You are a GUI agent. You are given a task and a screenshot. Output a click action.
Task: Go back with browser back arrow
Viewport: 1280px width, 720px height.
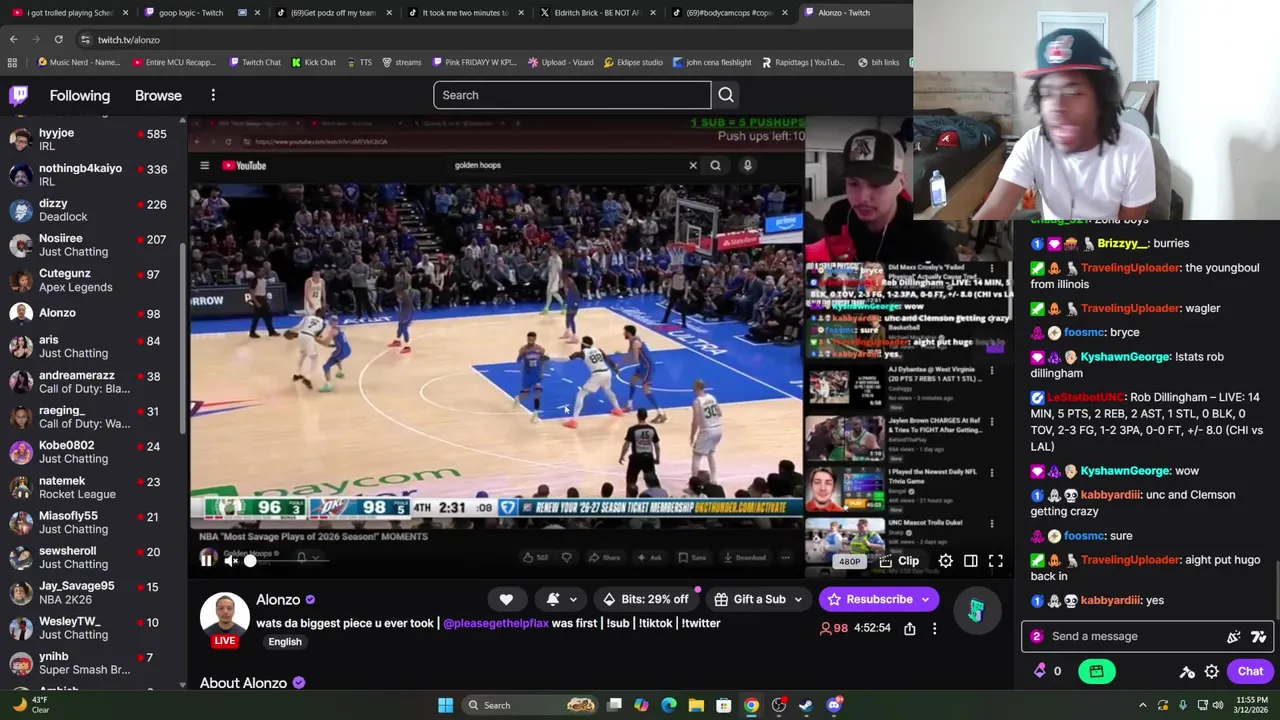pos(13,39)
